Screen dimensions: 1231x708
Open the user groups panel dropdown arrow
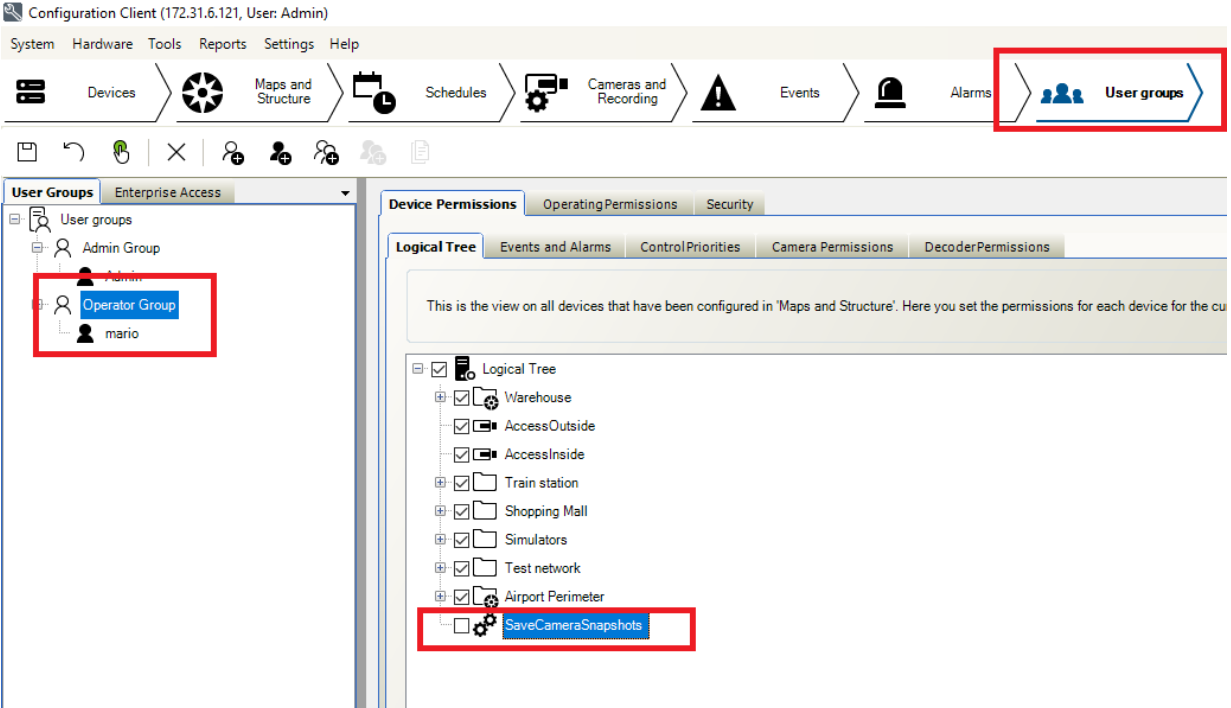pyautogui.click(x=346, y=193)
